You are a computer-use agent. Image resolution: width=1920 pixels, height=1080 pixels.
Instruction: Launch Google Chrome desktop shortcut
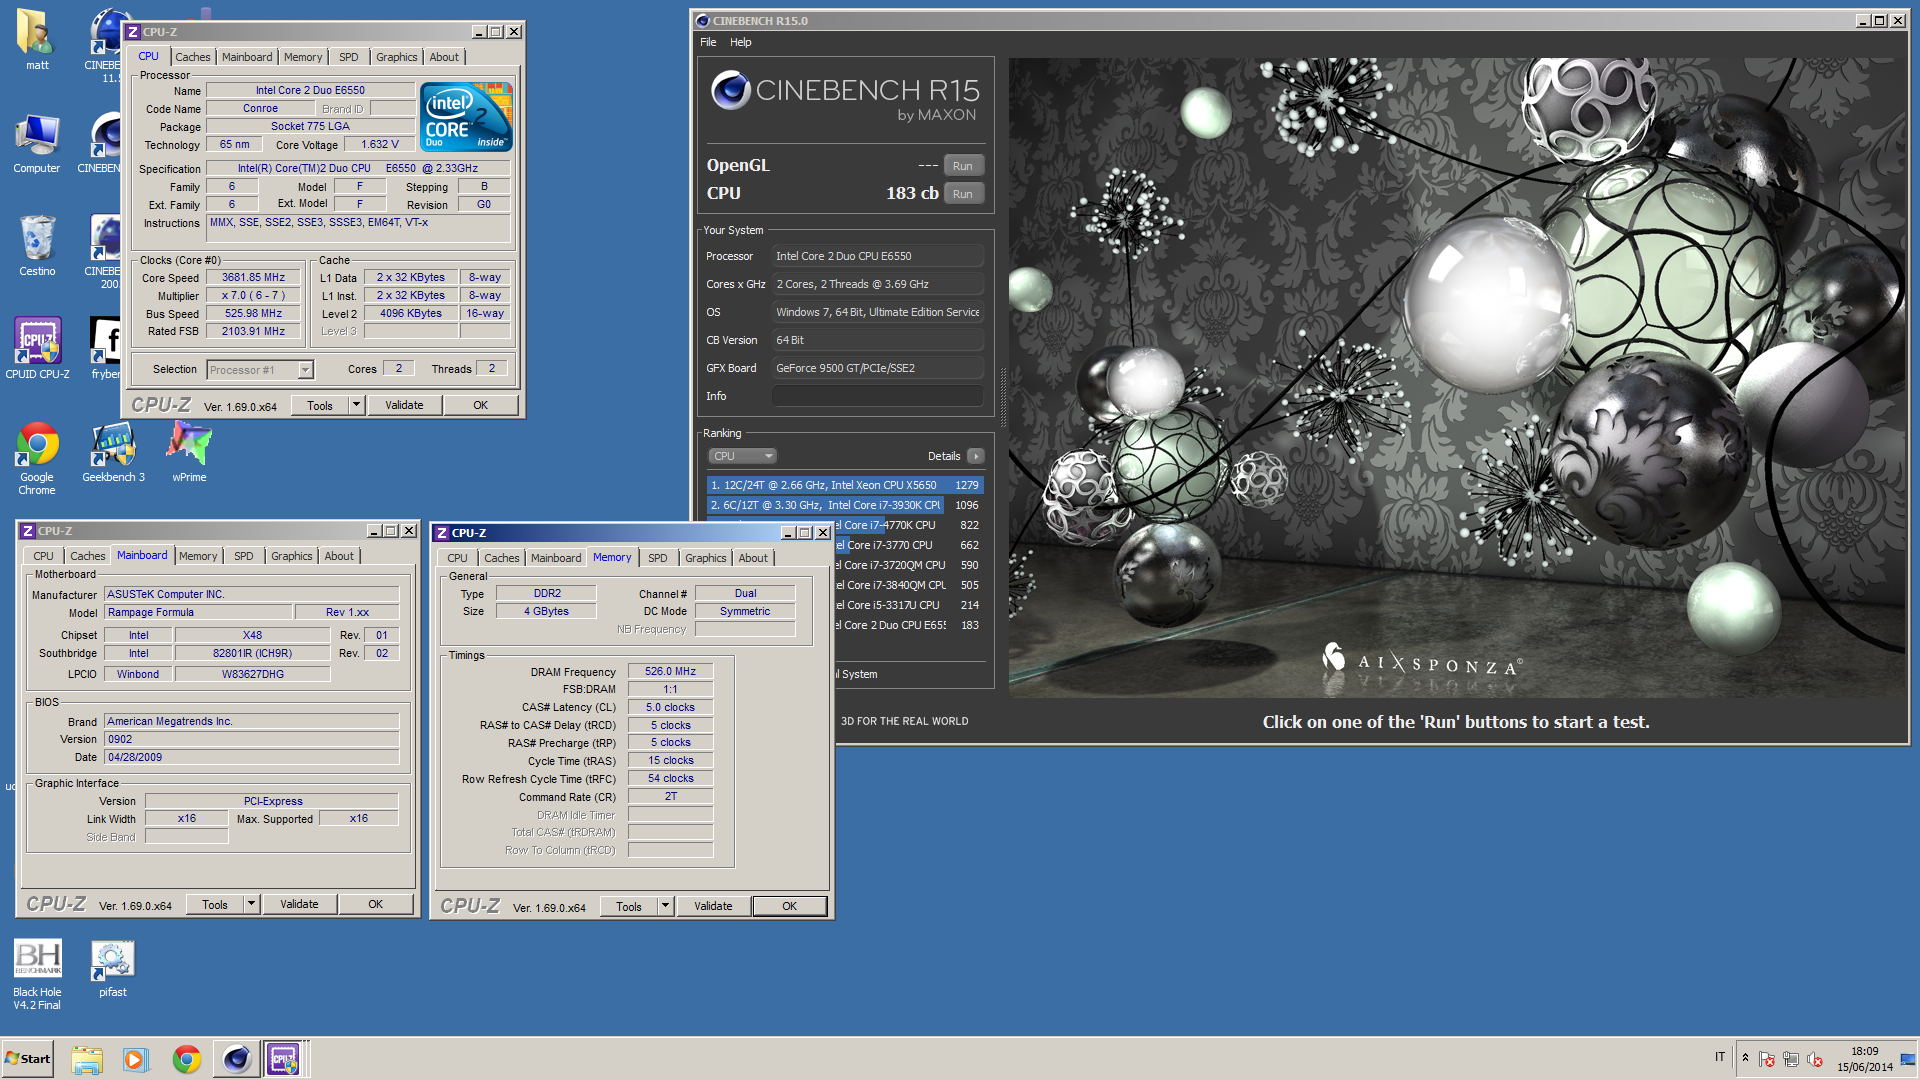click(37, 458)
